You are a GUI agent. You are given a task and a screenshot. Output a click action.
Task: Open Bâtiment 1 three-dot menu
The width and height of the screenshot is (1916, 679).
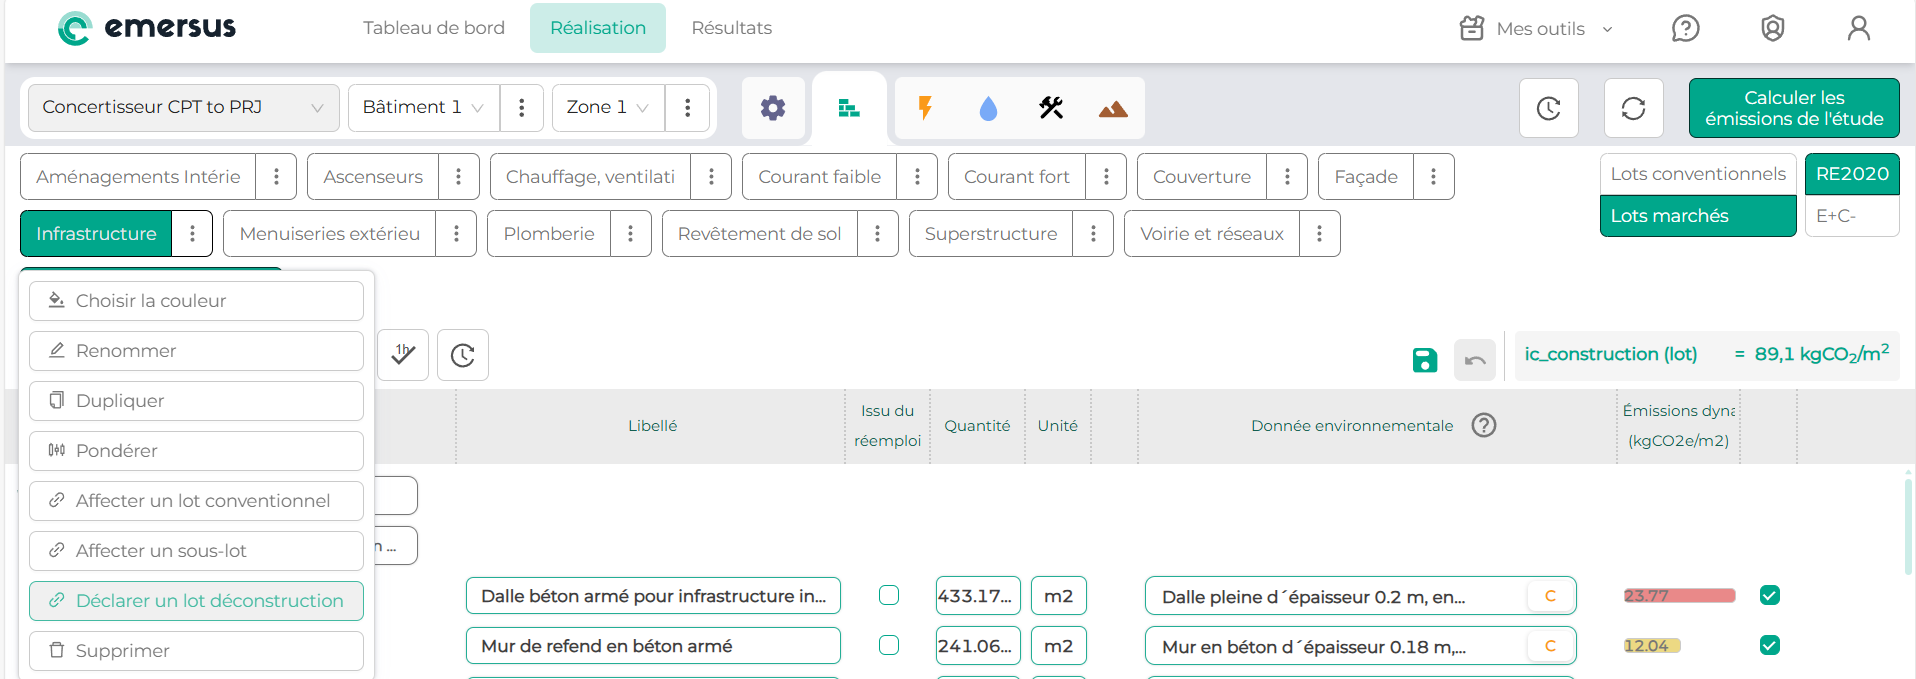[521, 108]
